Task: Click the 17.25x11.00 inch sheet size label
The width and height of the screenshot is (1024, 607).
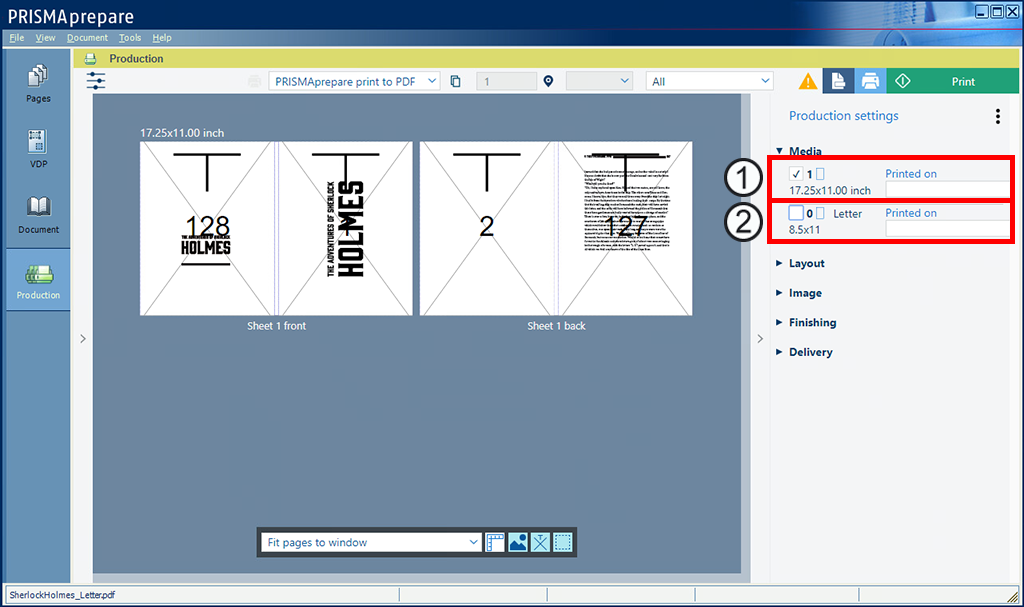Action: click(x=182, y=133)
